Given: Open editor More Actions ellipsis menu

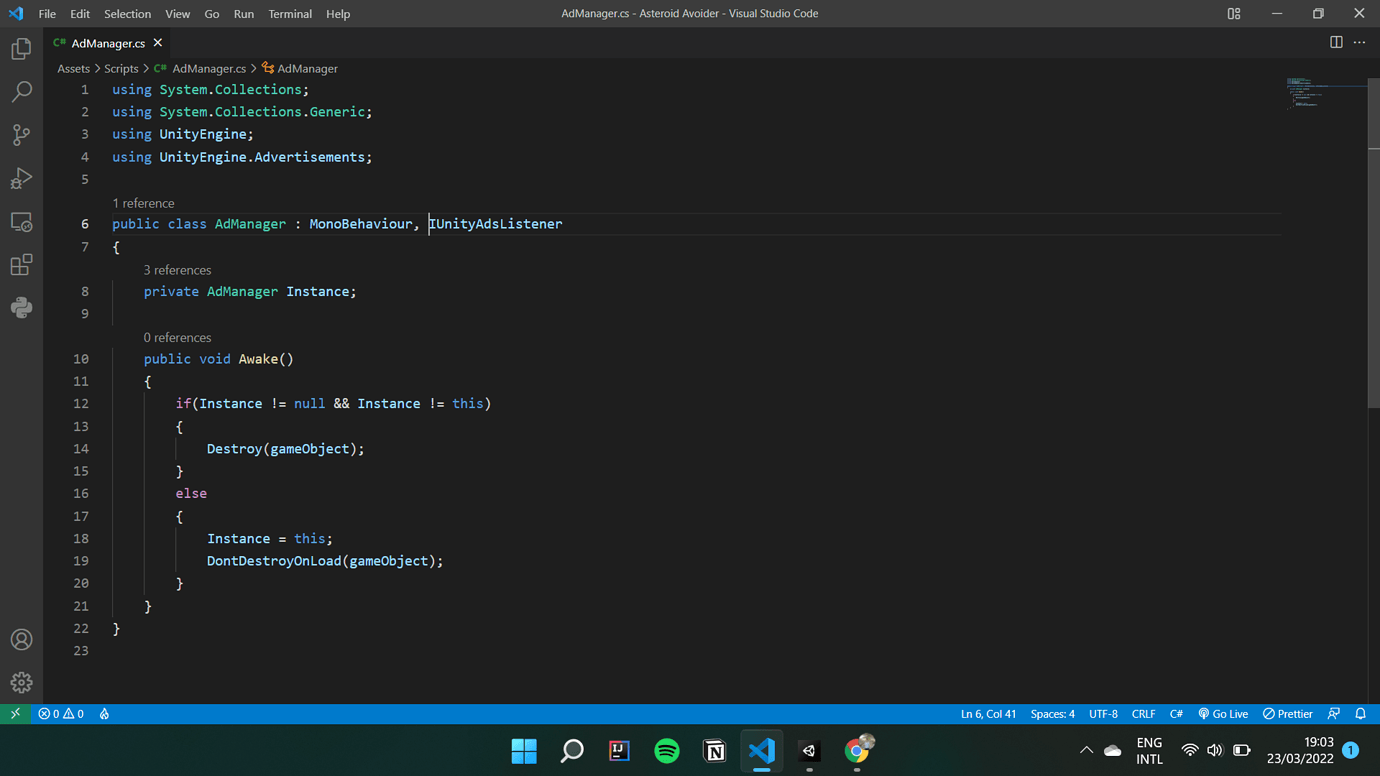Looking at the screenshot, I should pyautogui.click(x=1359, y=42).
